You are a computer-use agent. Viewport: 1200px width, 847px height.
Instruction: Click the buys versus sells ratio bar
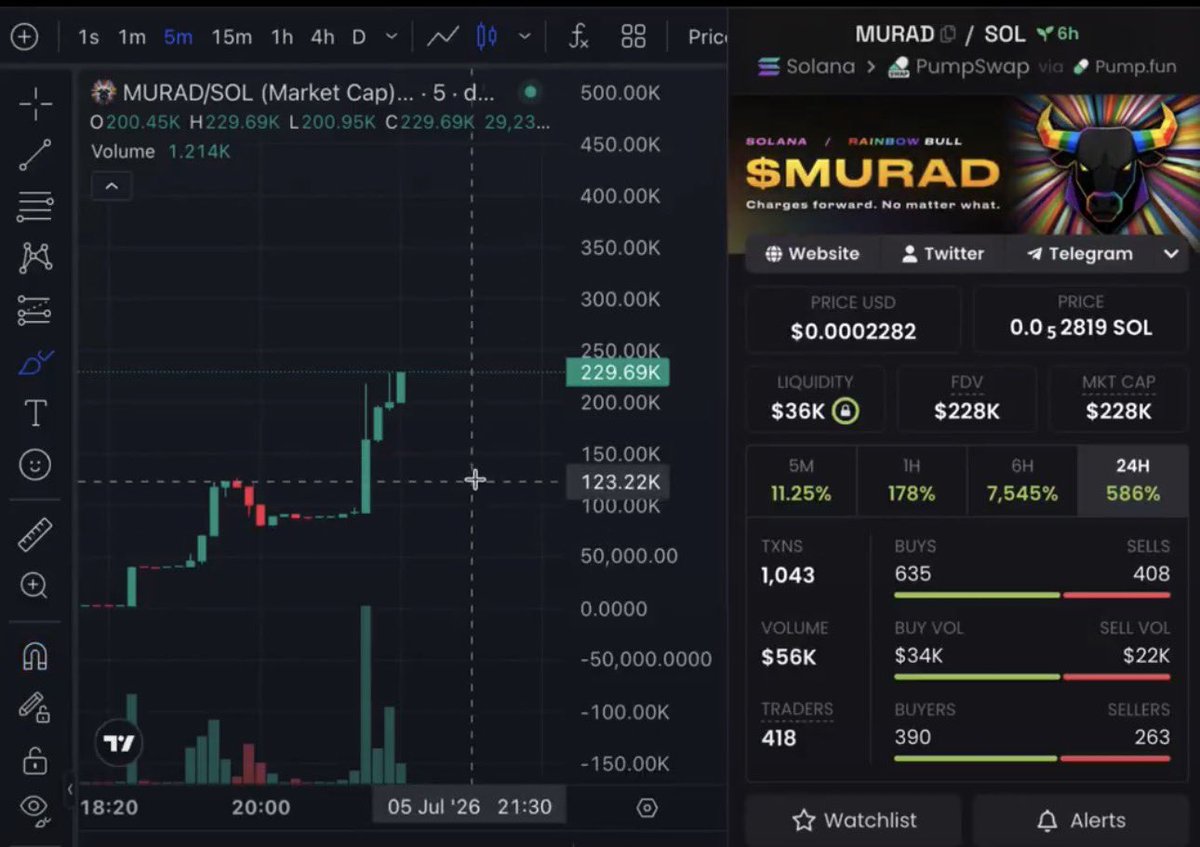point(1032,595)
